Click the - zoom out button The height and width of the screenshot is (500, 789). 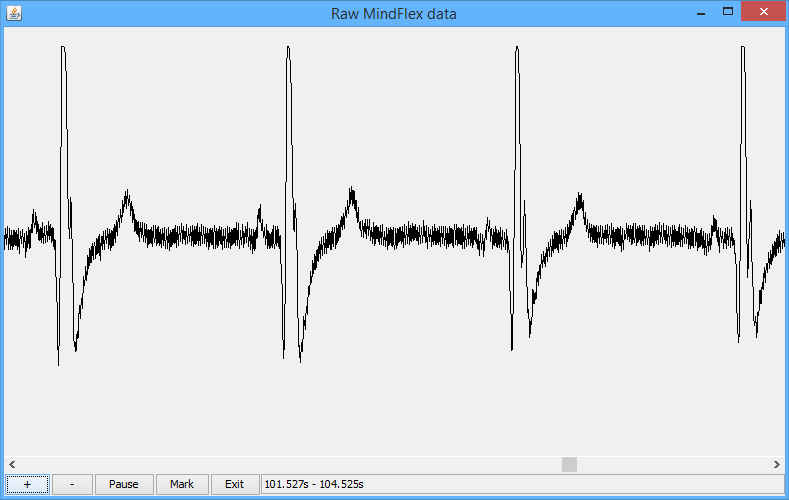72,484
